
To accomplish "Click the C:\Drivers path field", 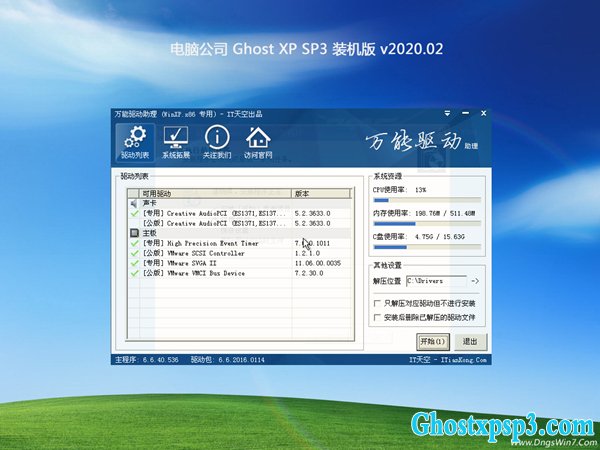I will point(436,281).
